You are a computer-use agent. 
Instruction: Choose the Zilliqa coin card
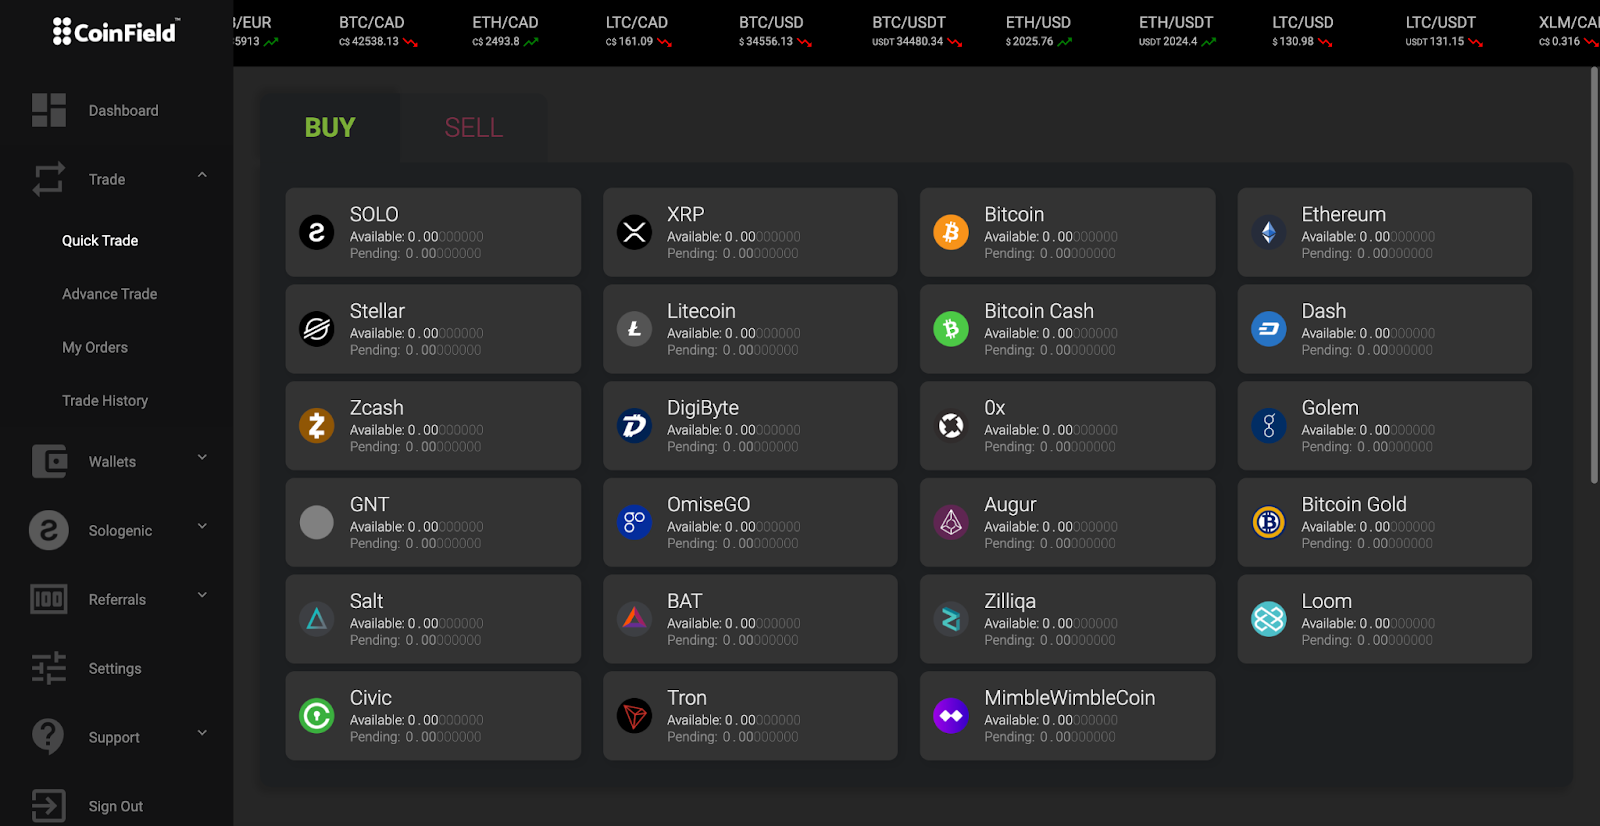[1068, 619]
